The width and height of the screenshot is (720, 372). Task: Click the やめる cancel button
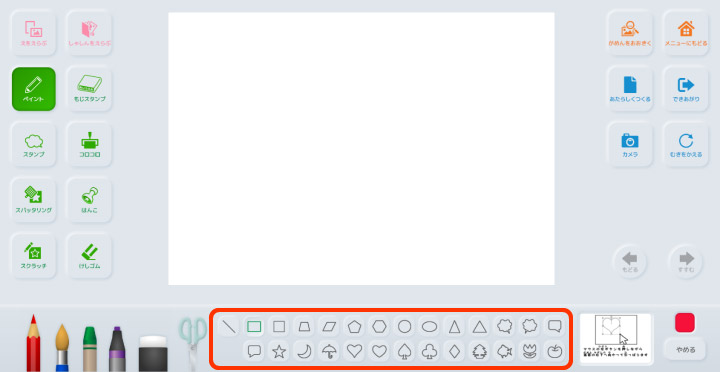tap(686, 349)
